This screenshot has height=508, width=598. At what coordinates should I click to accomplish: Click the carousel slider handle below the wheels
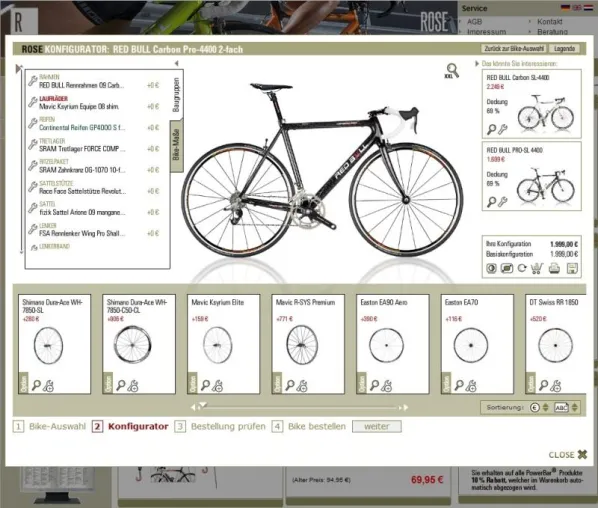(203, 405)
